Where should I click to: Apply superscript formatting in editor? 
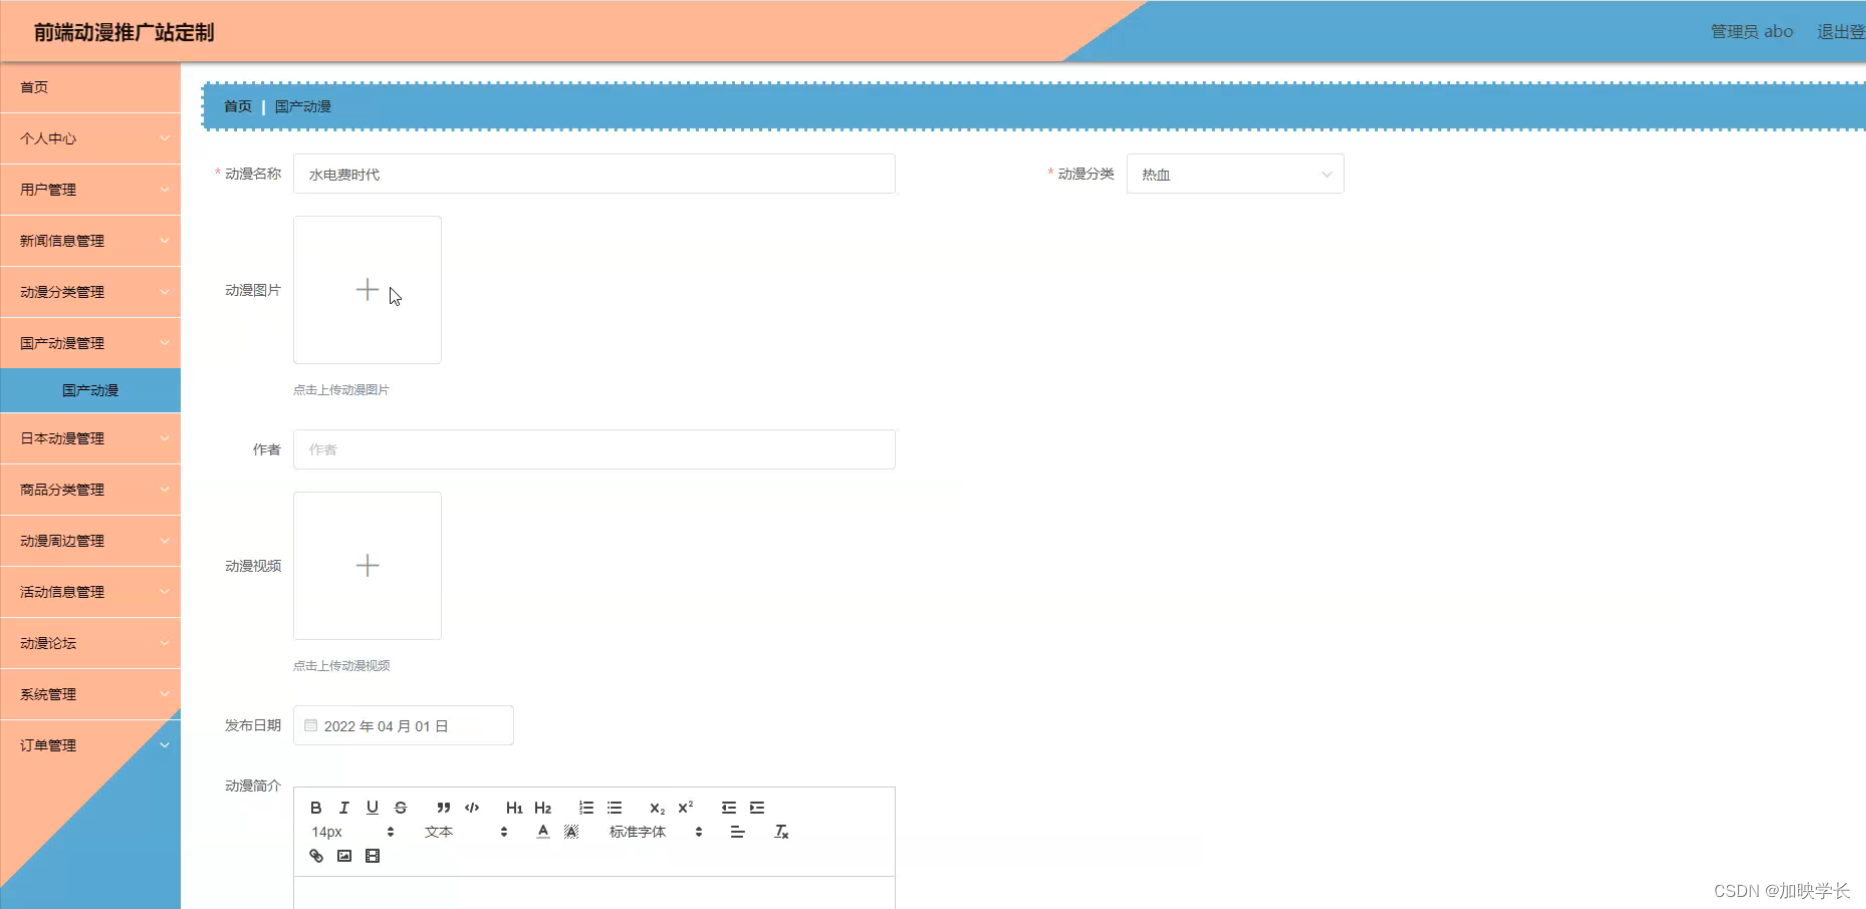[x=686, y=807]
